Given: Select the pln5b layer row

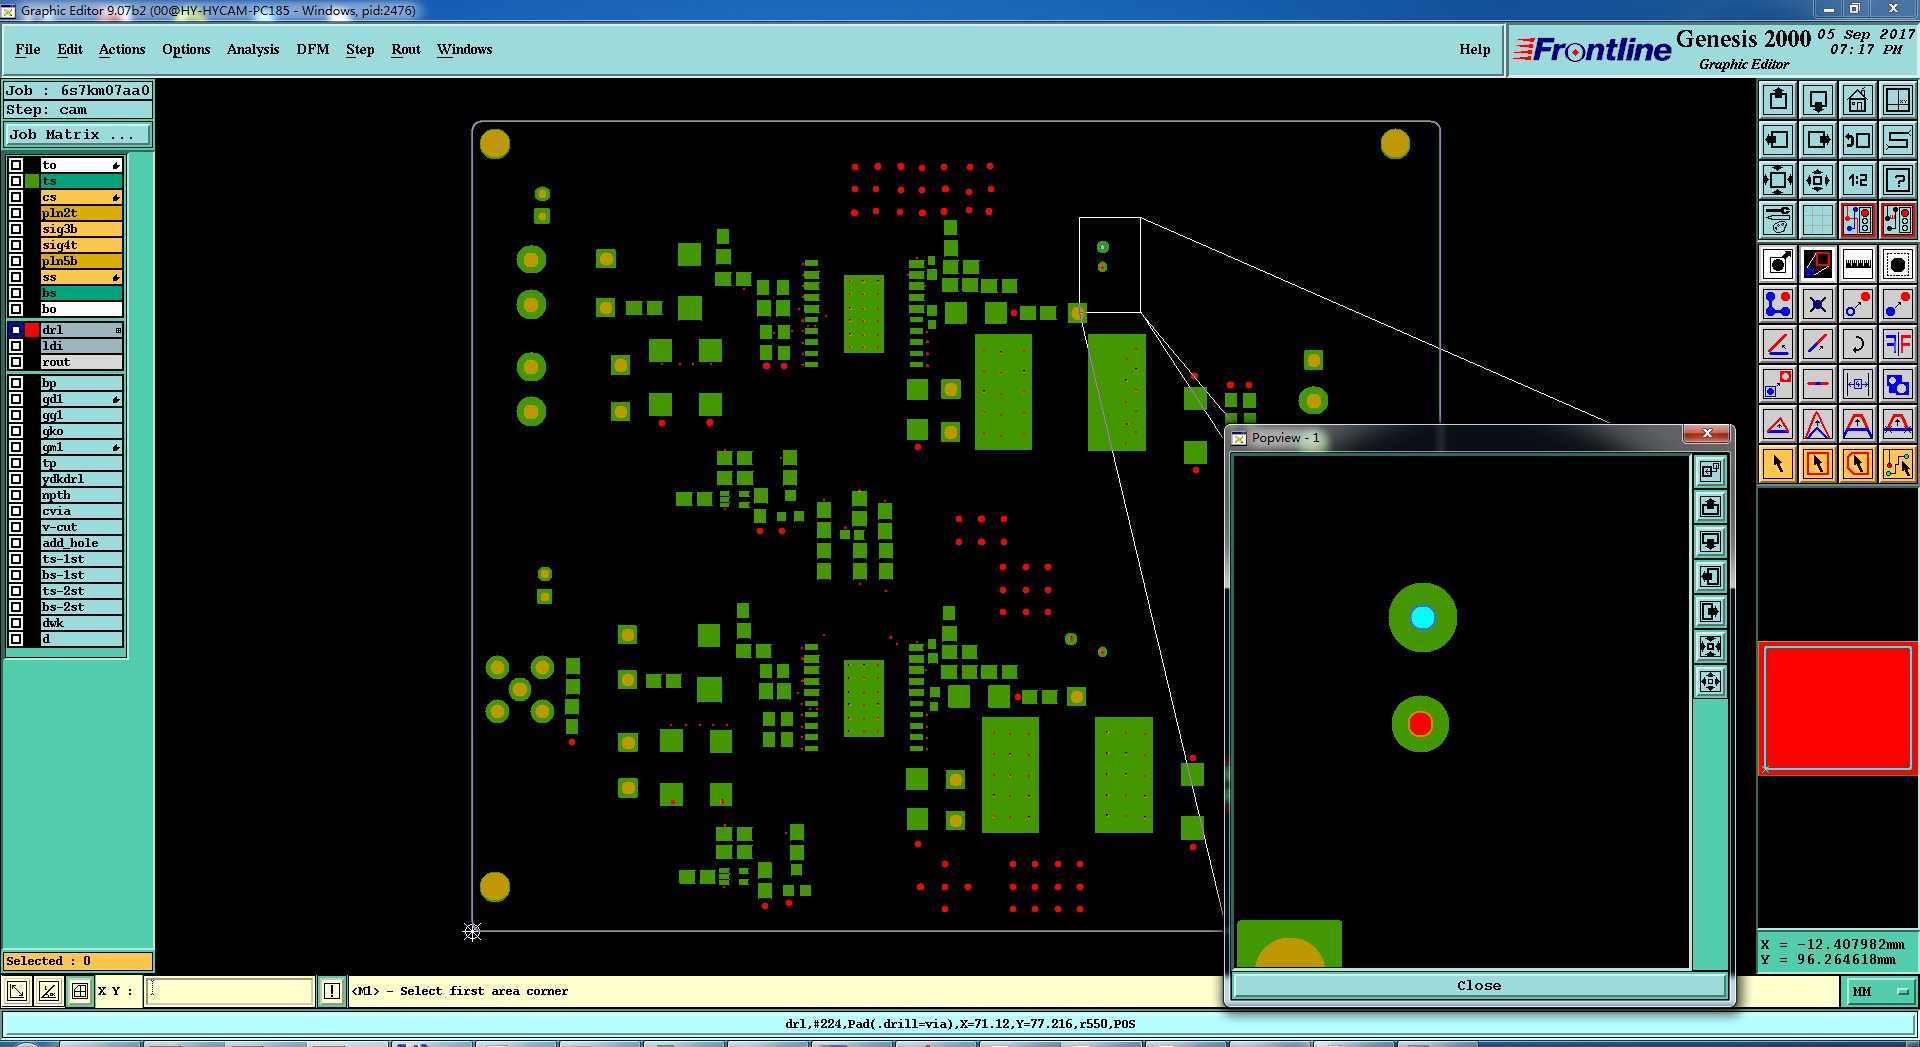Looking at the screenshot, I should (x=81, y=261).
